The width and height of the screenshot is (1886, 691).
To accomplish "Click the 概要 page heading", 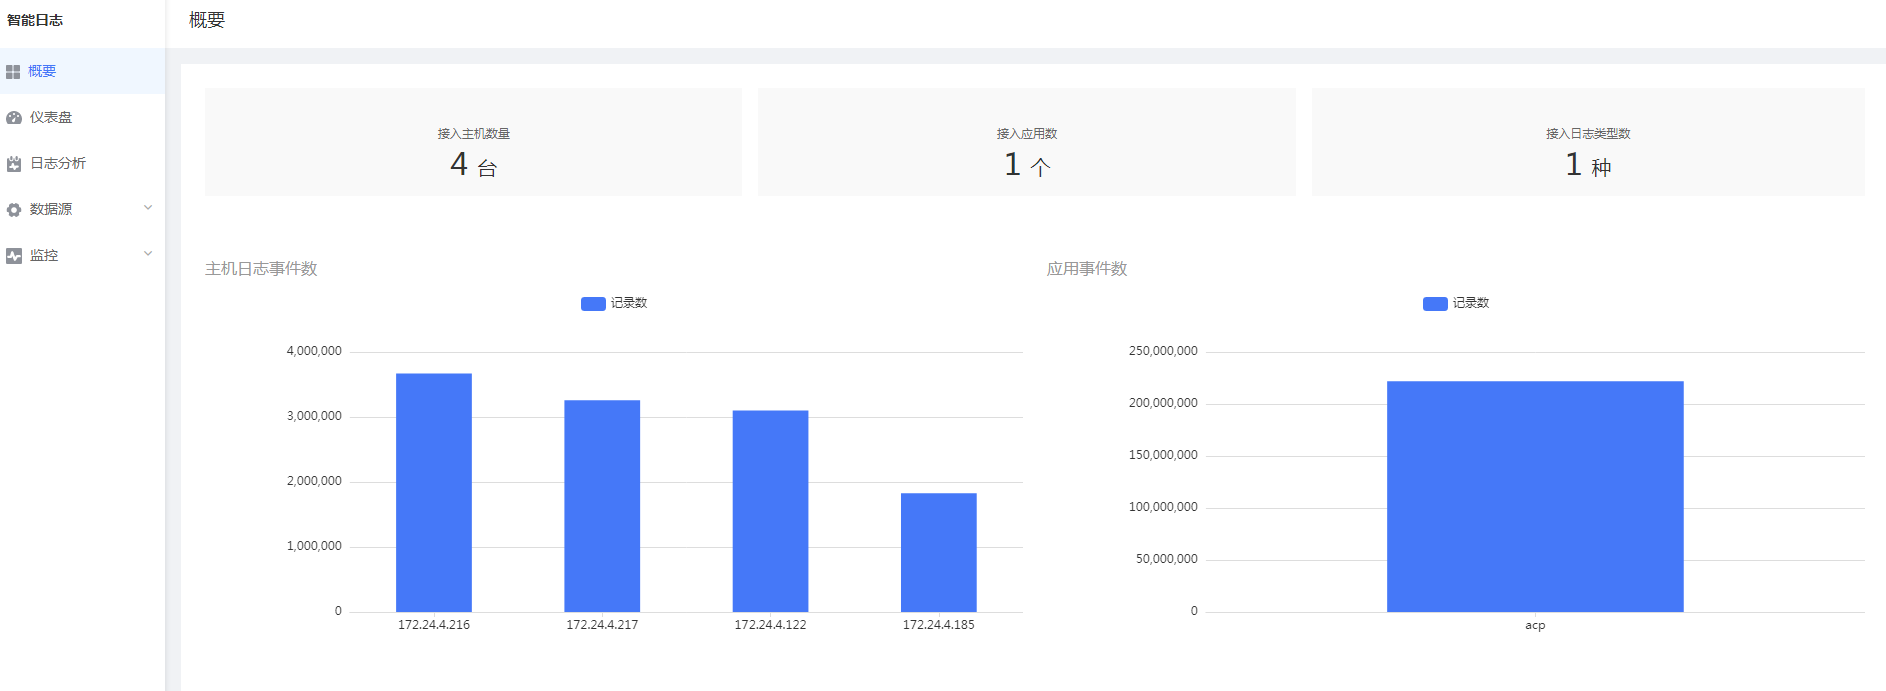I will click(207, 20).
